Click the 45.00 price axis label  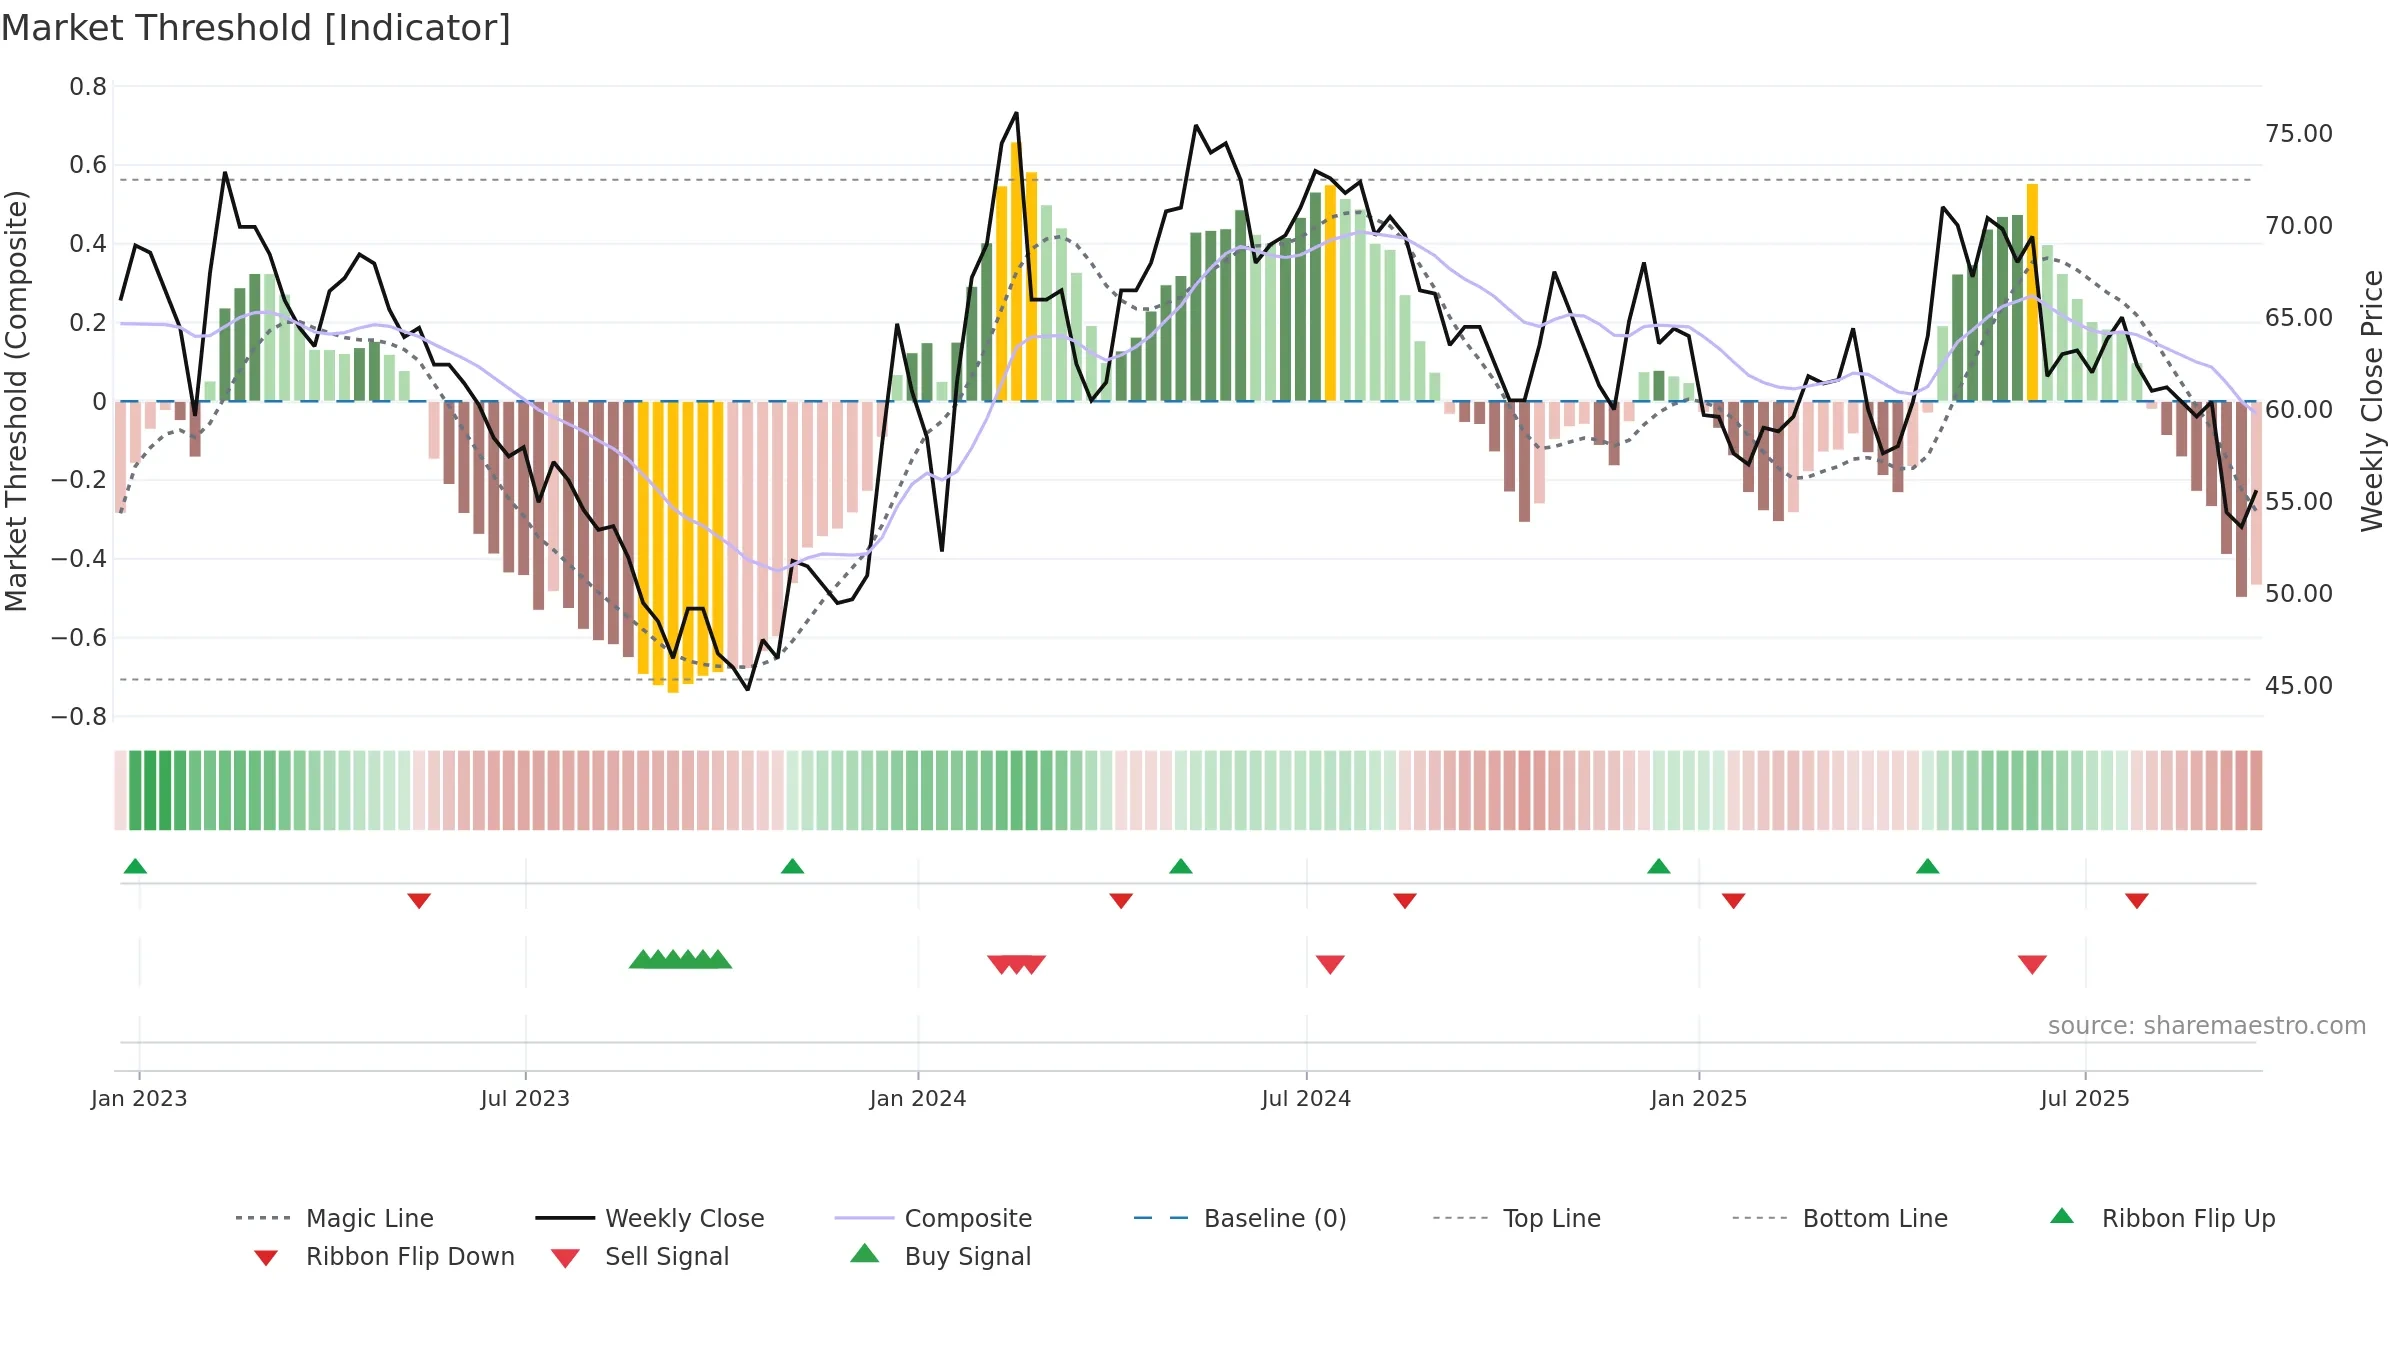(2299, 686)
